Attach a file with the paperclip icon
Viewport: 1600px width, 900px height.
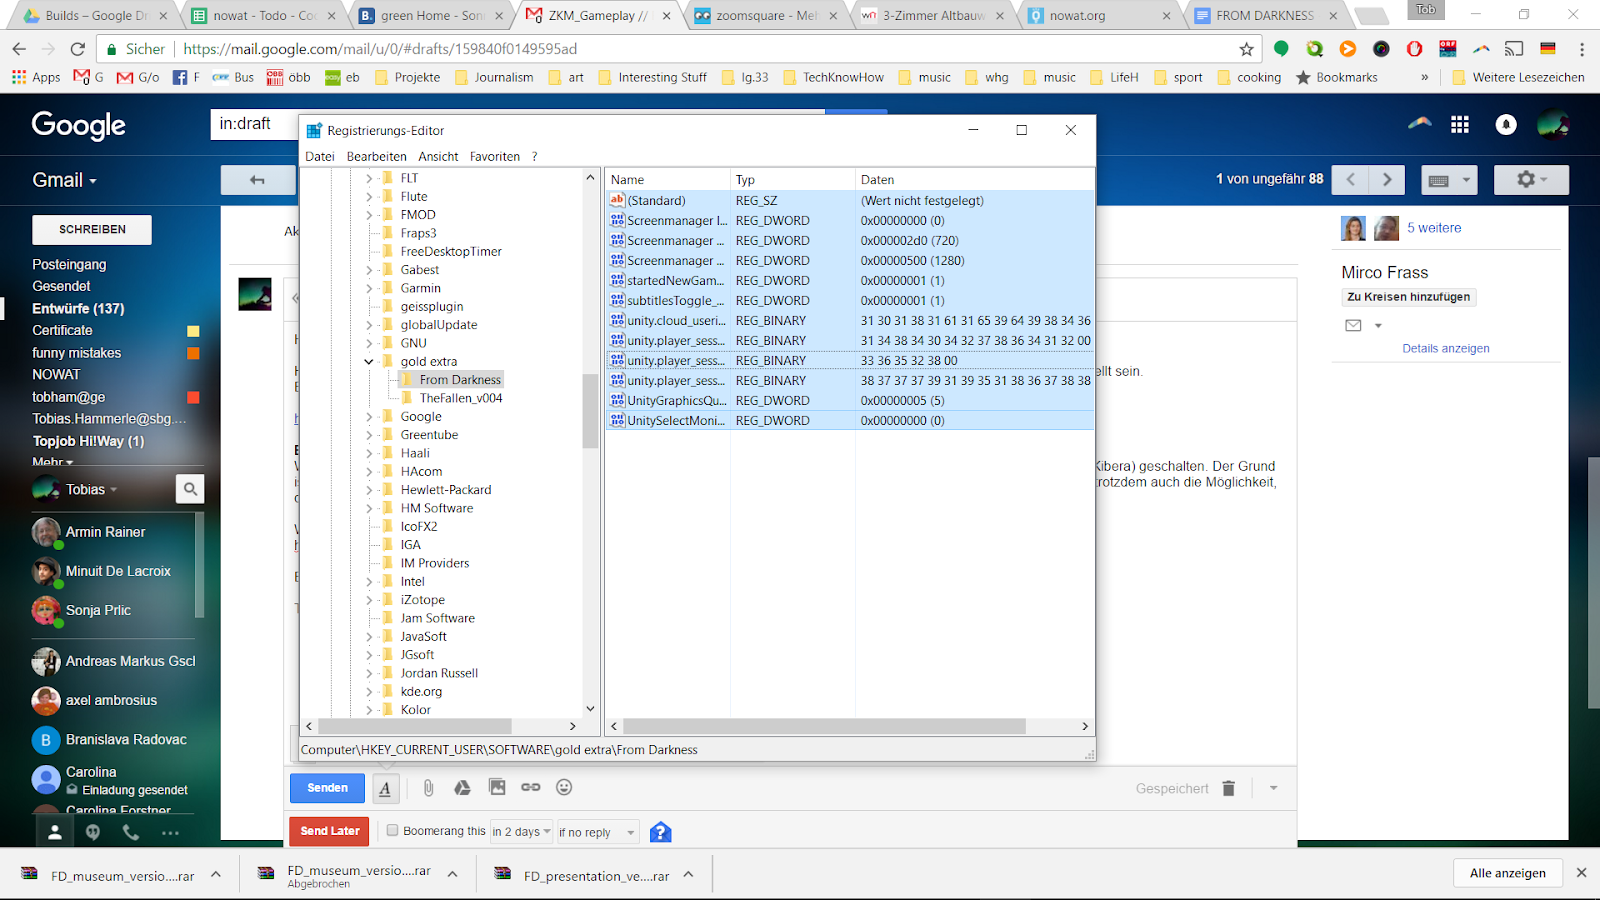tap(428, 788)
